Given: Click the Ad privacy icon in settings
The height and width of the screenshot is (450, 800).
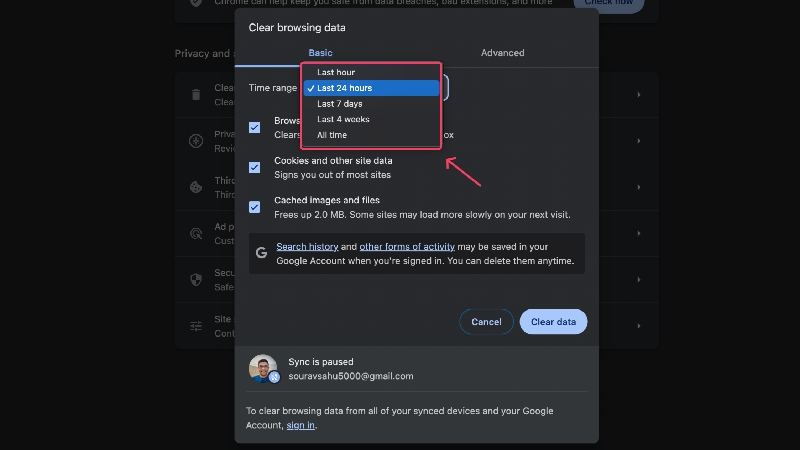Looking at the screenshot, I should point(196,234).
